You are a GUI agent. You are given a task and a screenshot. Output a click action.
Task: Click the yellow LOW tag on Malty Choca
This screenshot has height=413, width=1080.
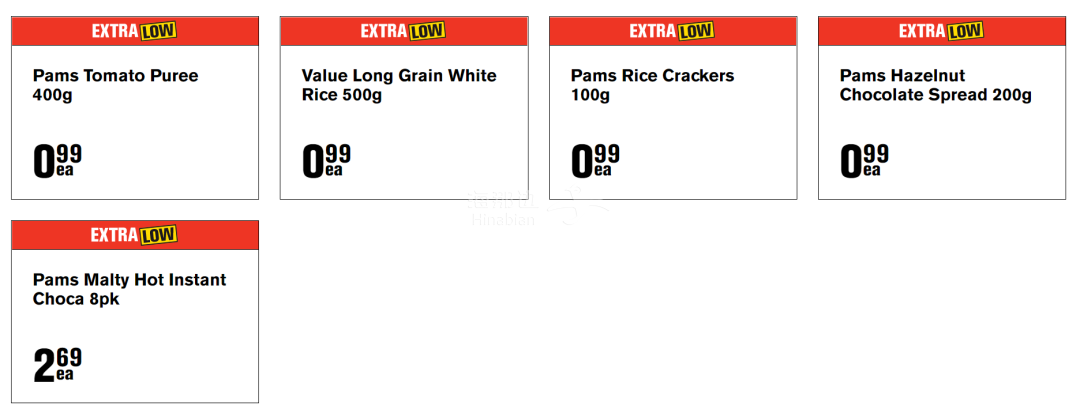click(x=158, y=235)
